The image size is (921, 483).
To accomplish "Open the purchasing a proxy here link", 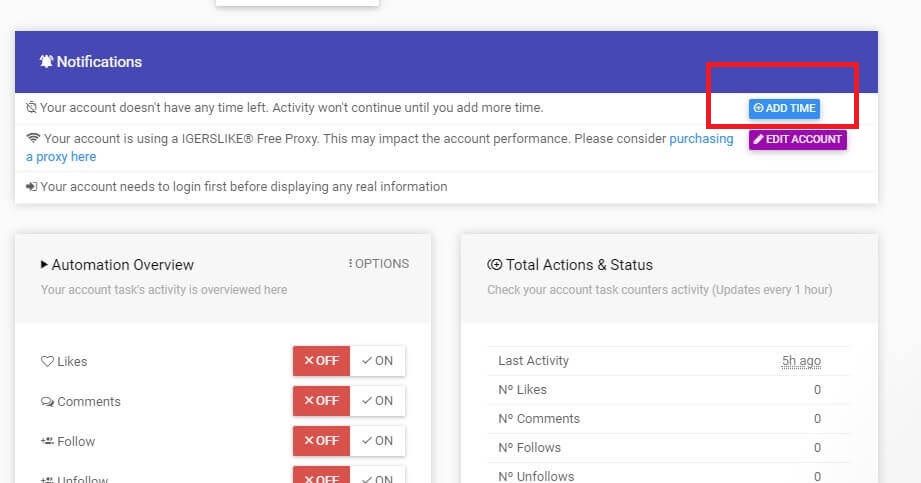I will (700, 139).
